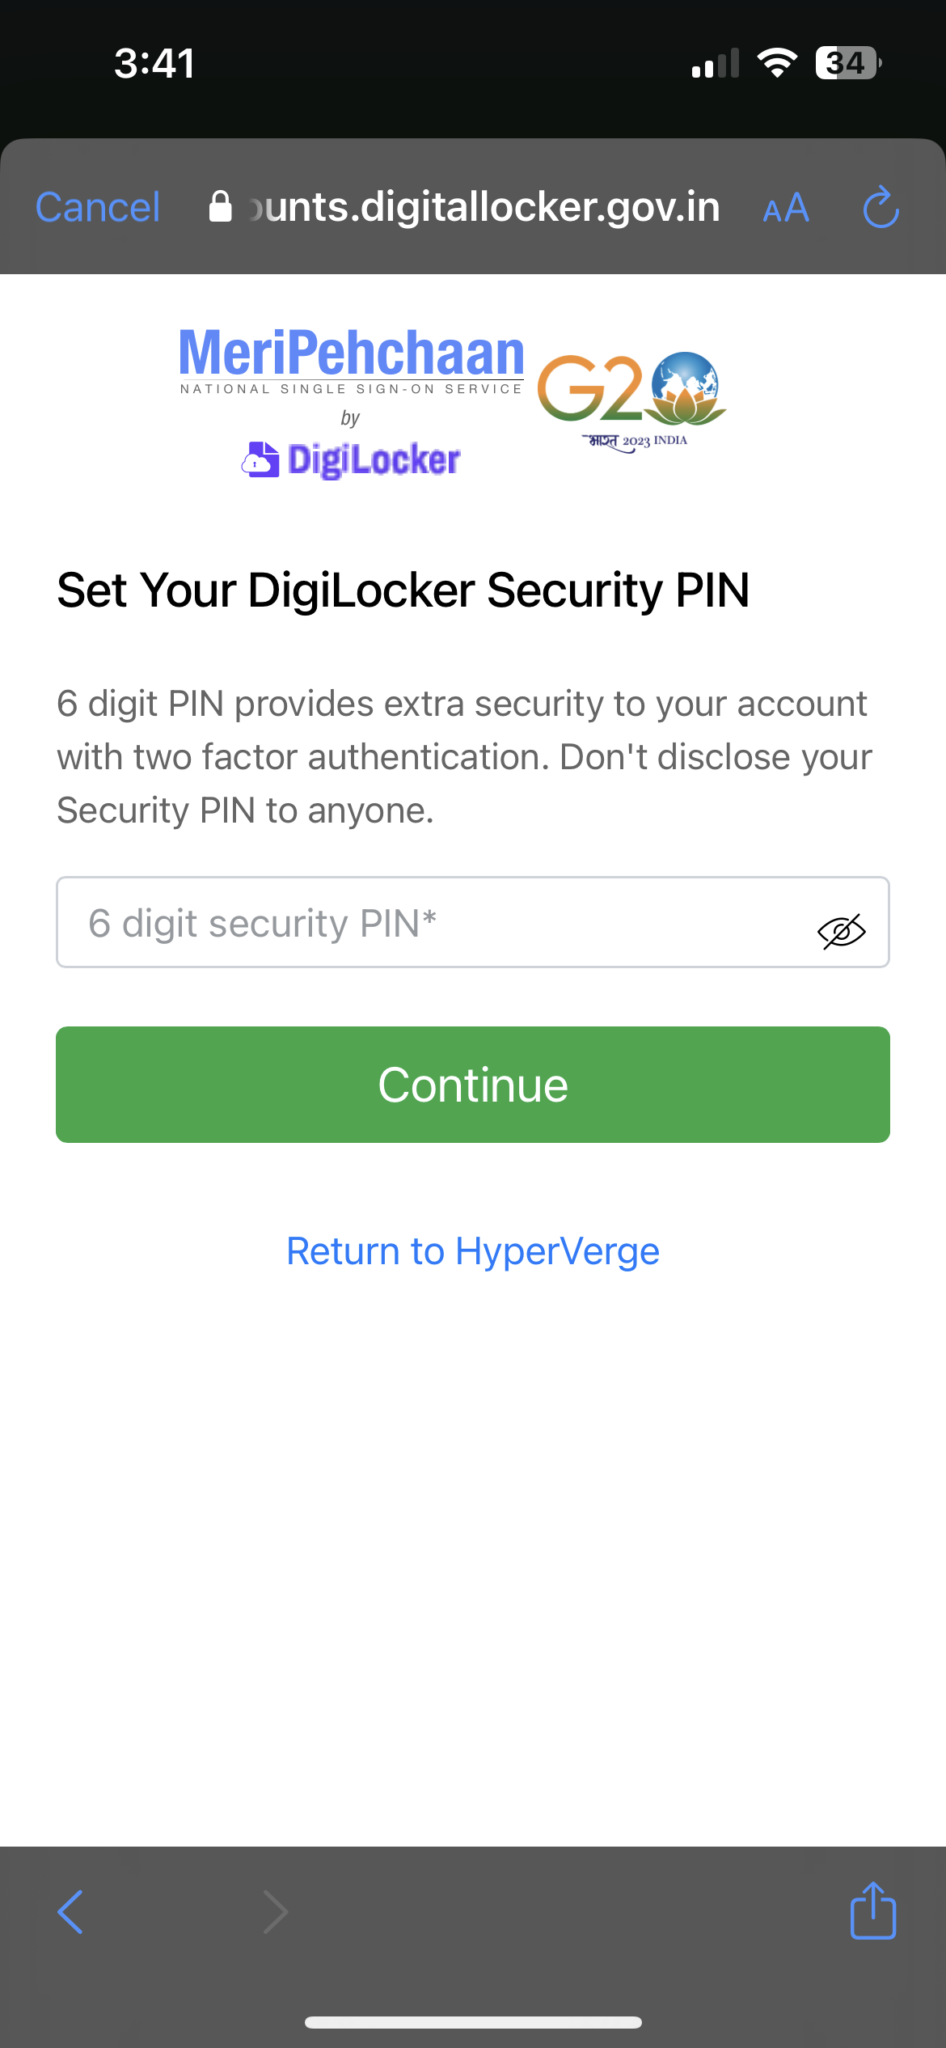The image size is (946, 2048).
Task: Tap the cellular signal bars
Action: (715, 63)
